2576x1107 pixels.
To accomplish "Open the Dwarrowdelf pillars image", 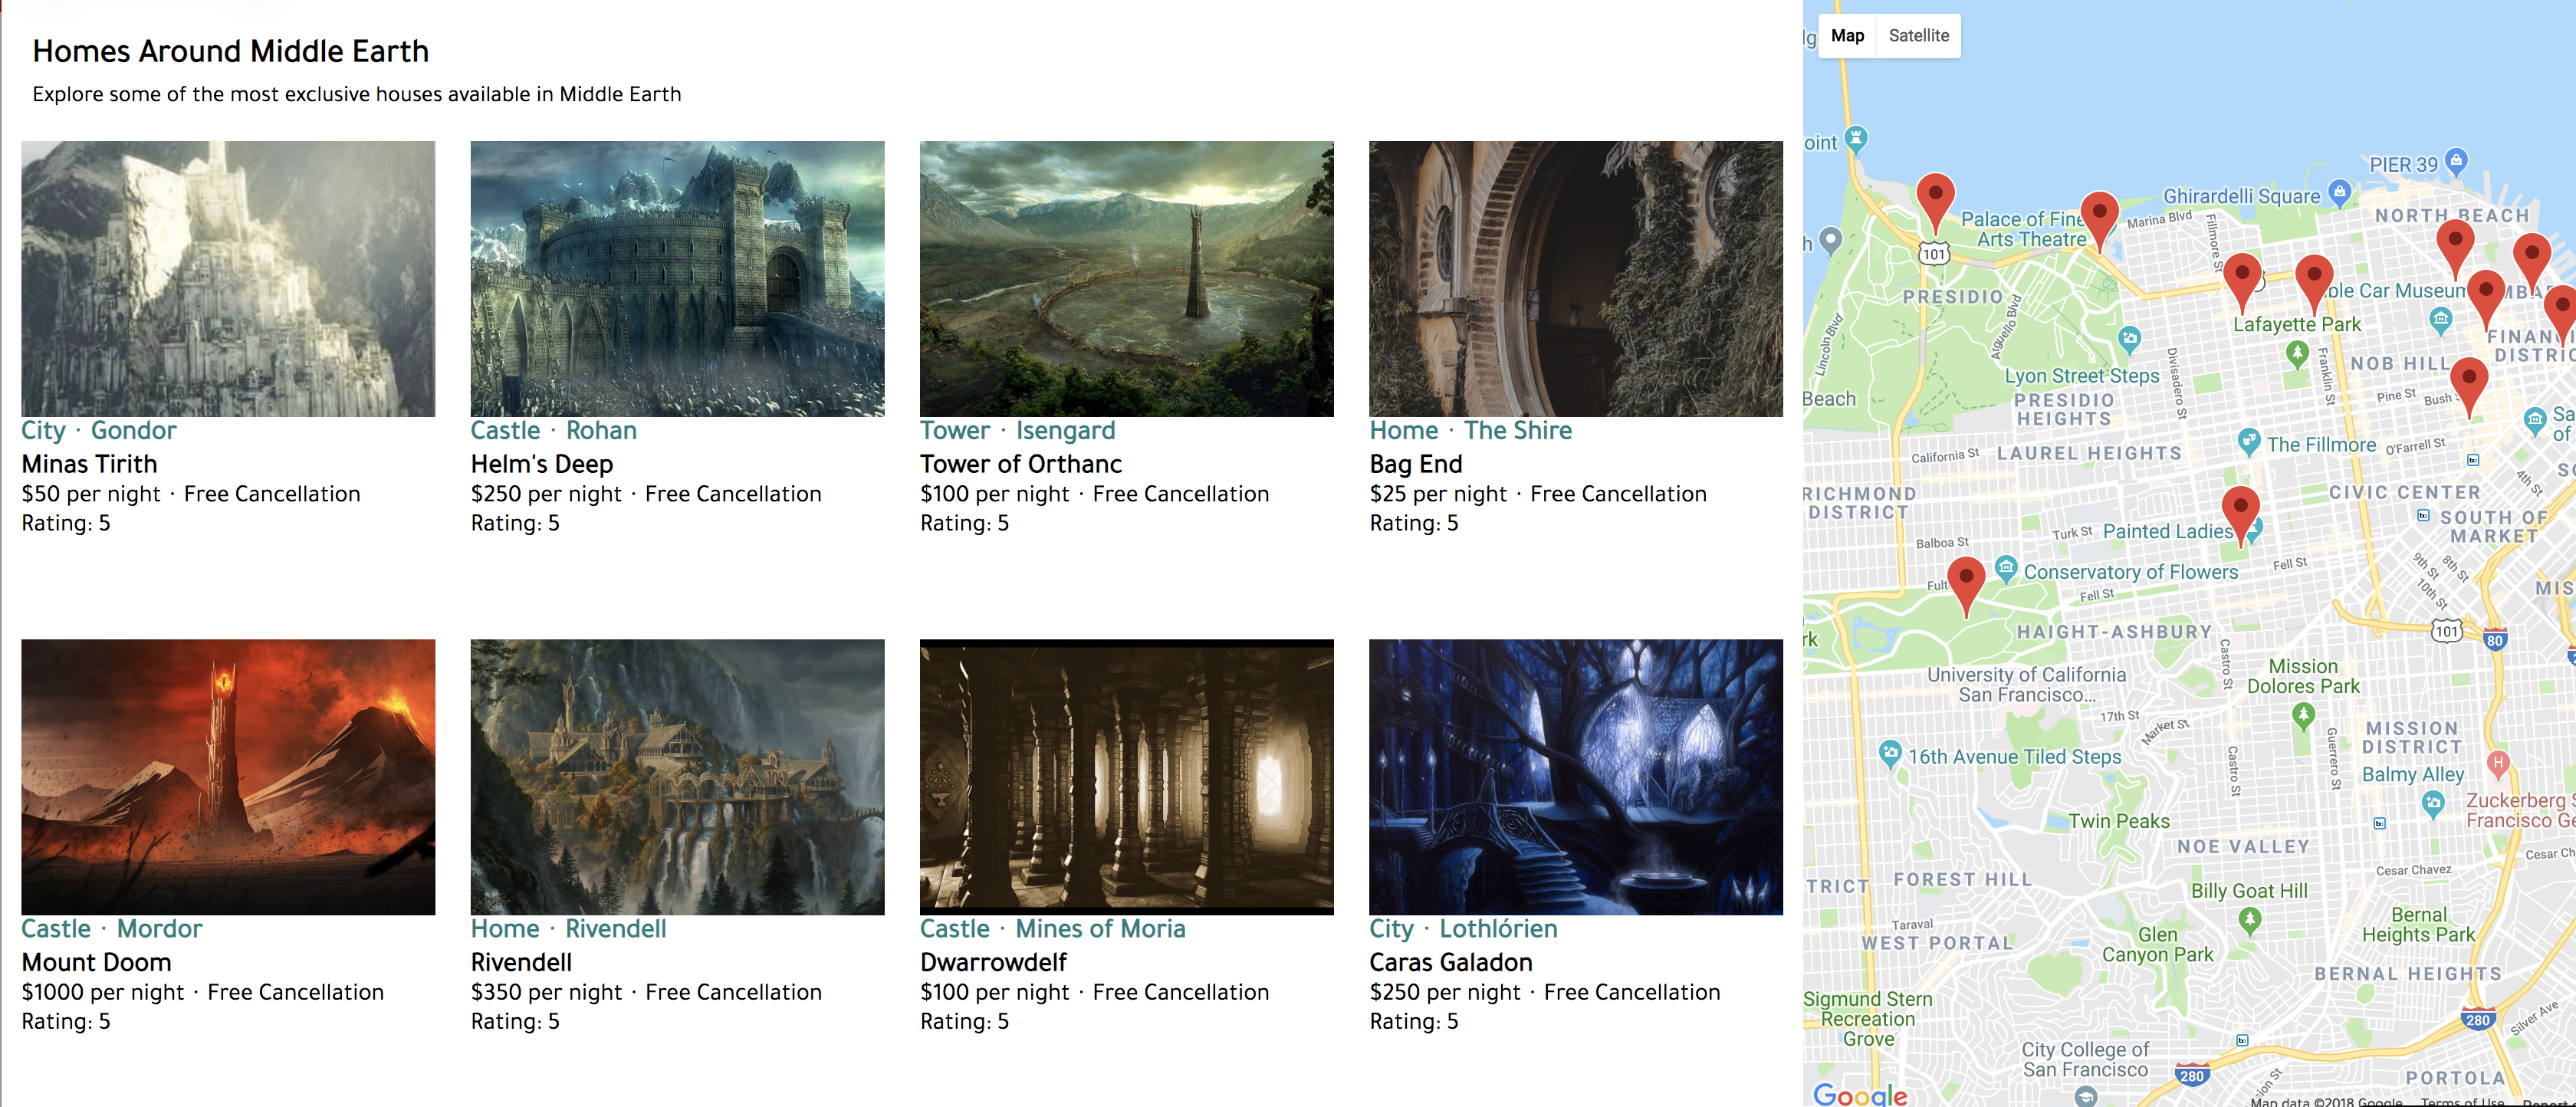I will (x=1126, y=777).
